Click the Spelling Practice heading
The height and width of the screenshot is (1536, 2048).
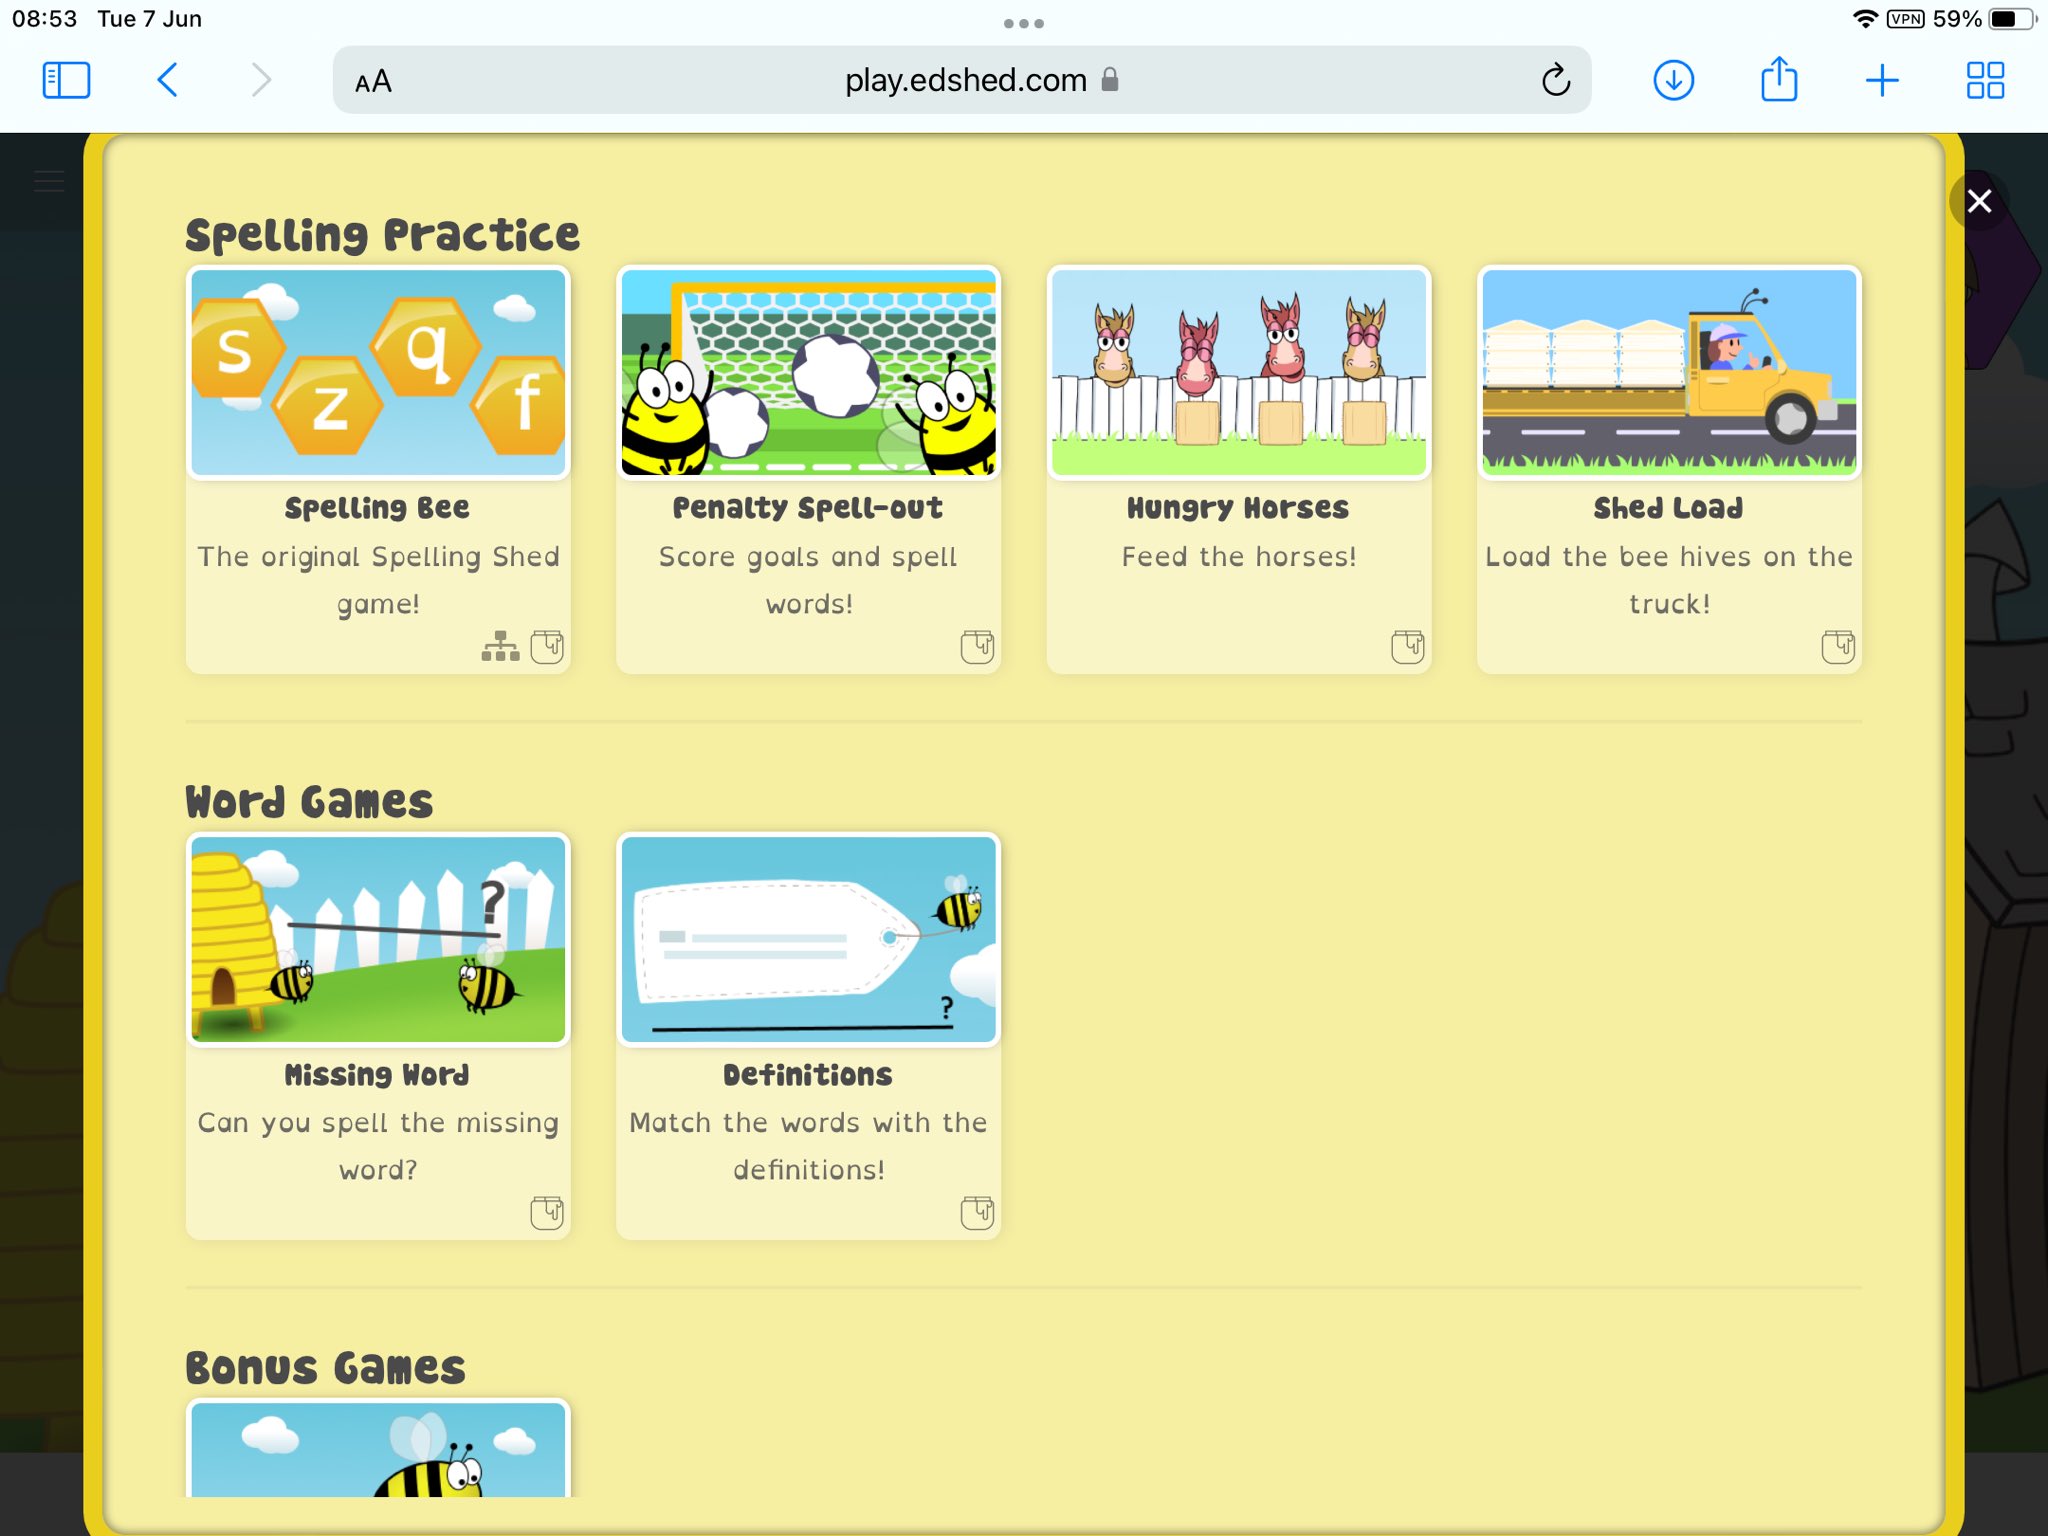[x=382, y=235]
